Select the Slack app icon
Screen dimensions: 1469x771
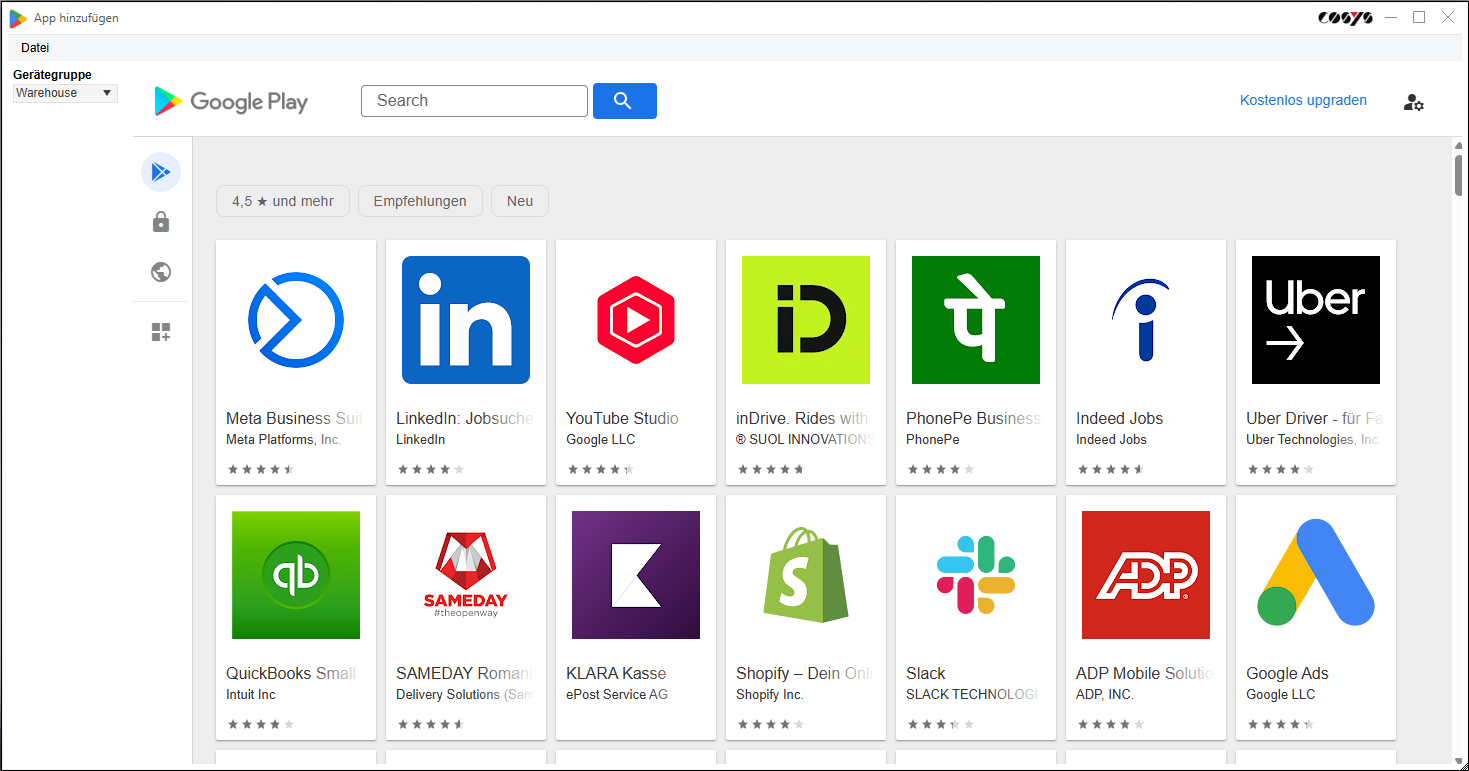point(976,575)
